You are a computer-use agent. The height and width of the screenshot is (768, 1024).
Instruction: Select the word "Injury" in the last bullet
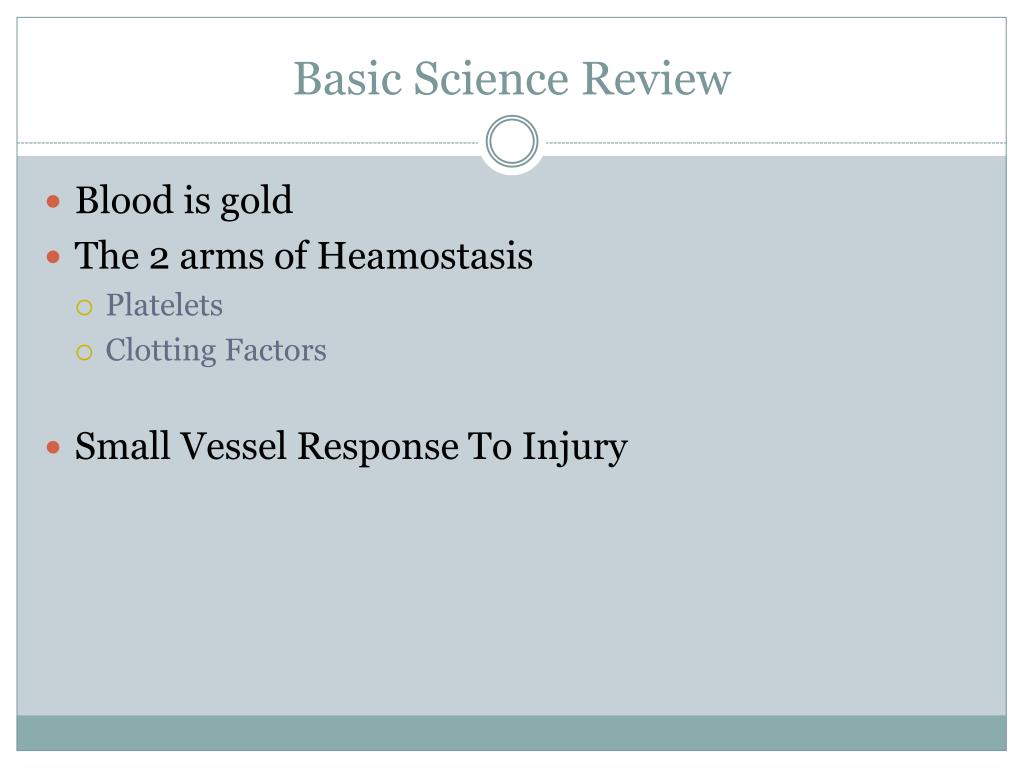574,448
